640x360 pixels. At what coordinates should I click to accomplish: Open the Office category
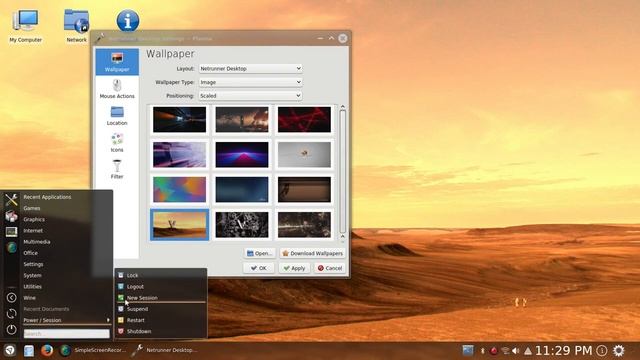31,253
